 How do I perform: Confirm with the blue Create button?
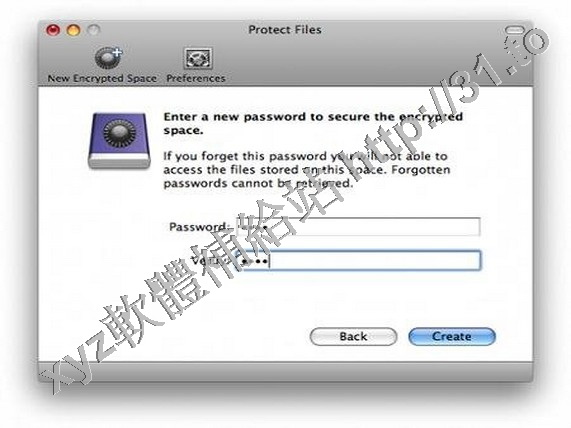point(452,336)
